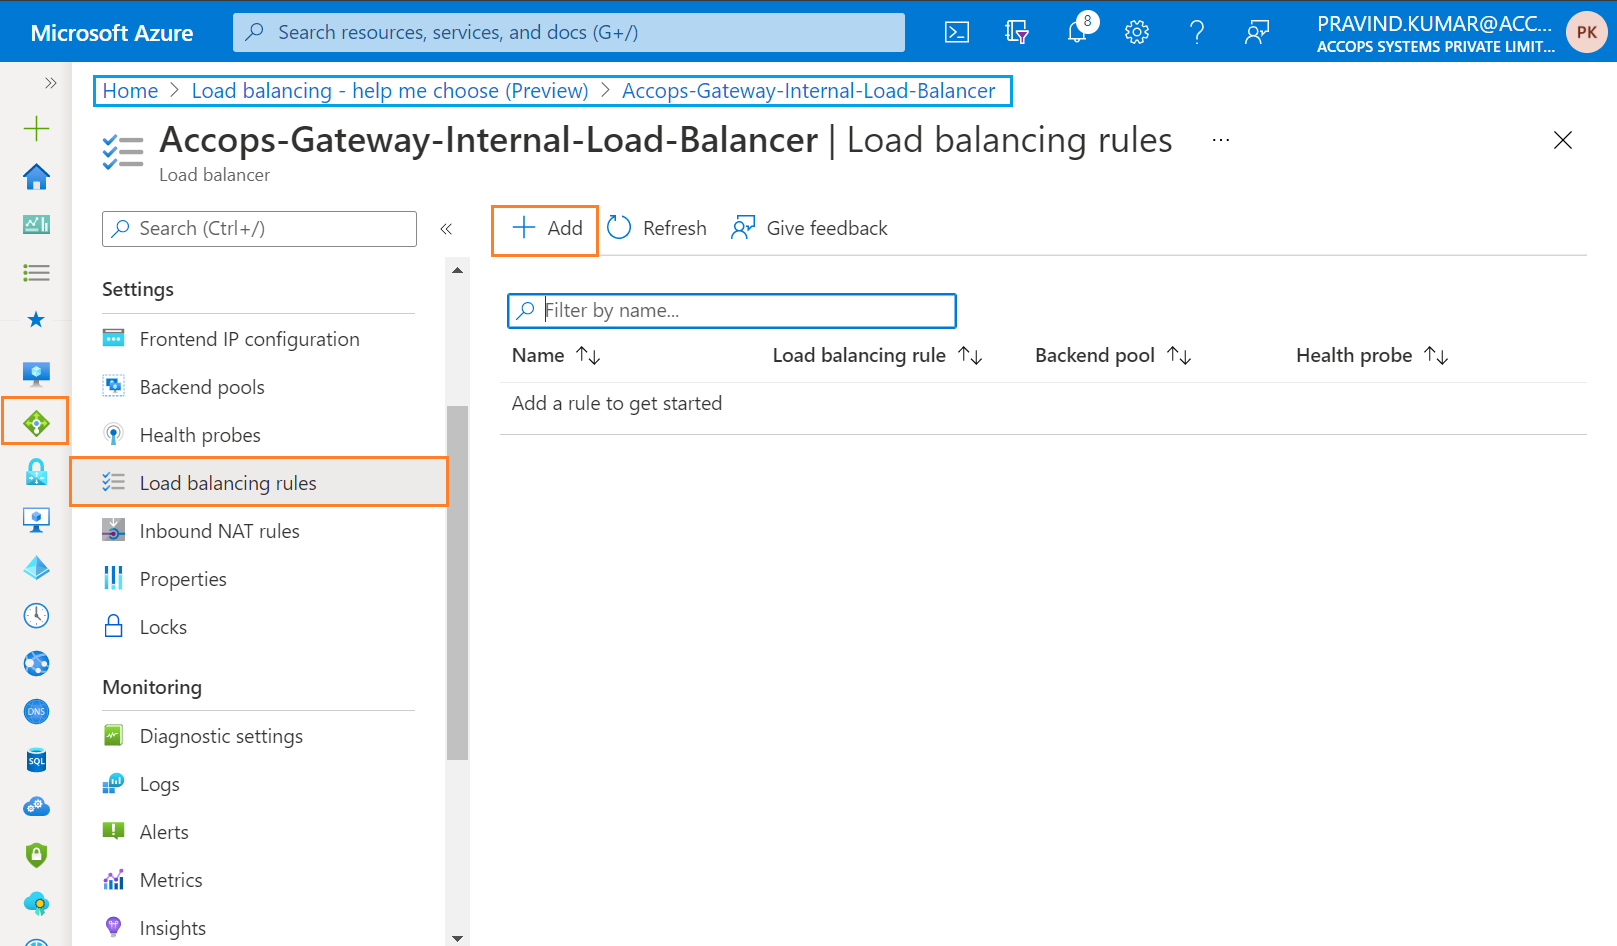Close the Load balancing rules blade

pos(1563,140)
